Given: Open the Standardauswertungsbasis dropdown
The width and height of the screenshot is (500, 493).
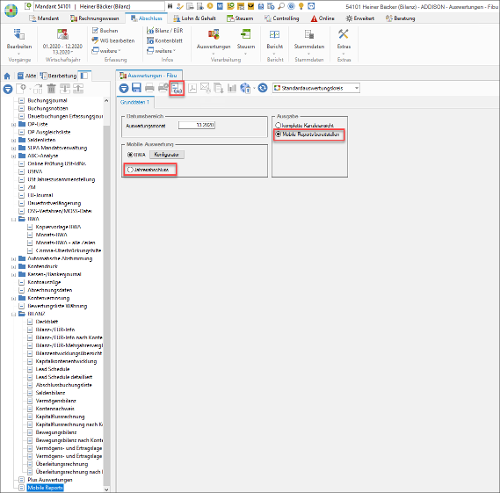Looking at the screenshot, I should tap(316, 88).
